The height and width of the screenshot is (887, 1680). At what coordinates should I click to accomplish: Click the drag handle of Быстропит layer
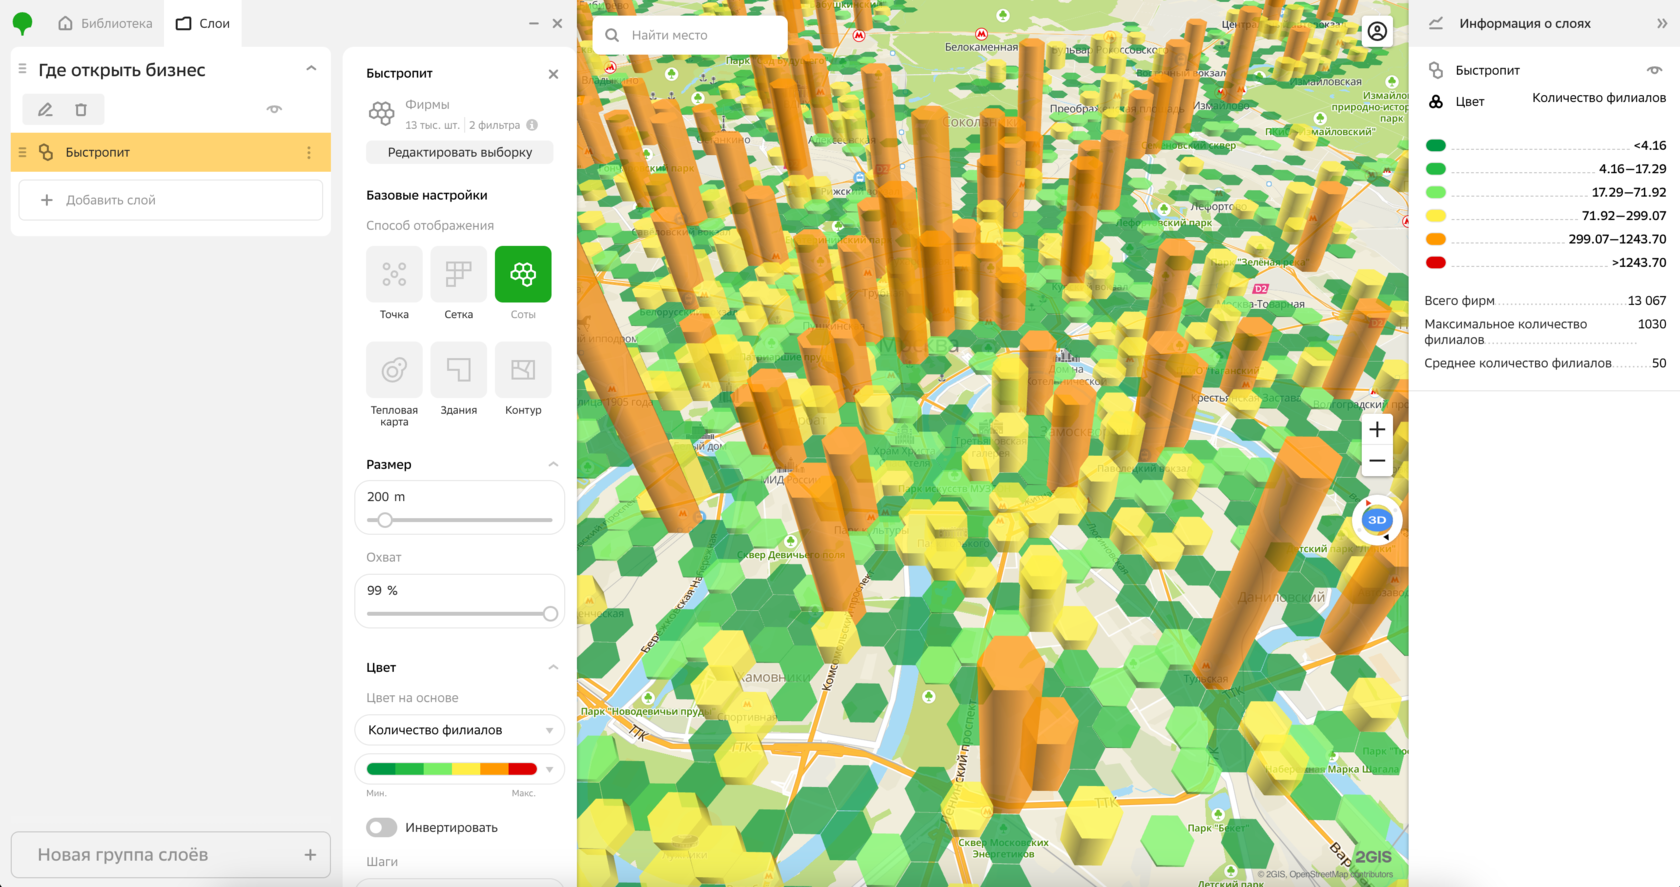click(x=22, y=153)
